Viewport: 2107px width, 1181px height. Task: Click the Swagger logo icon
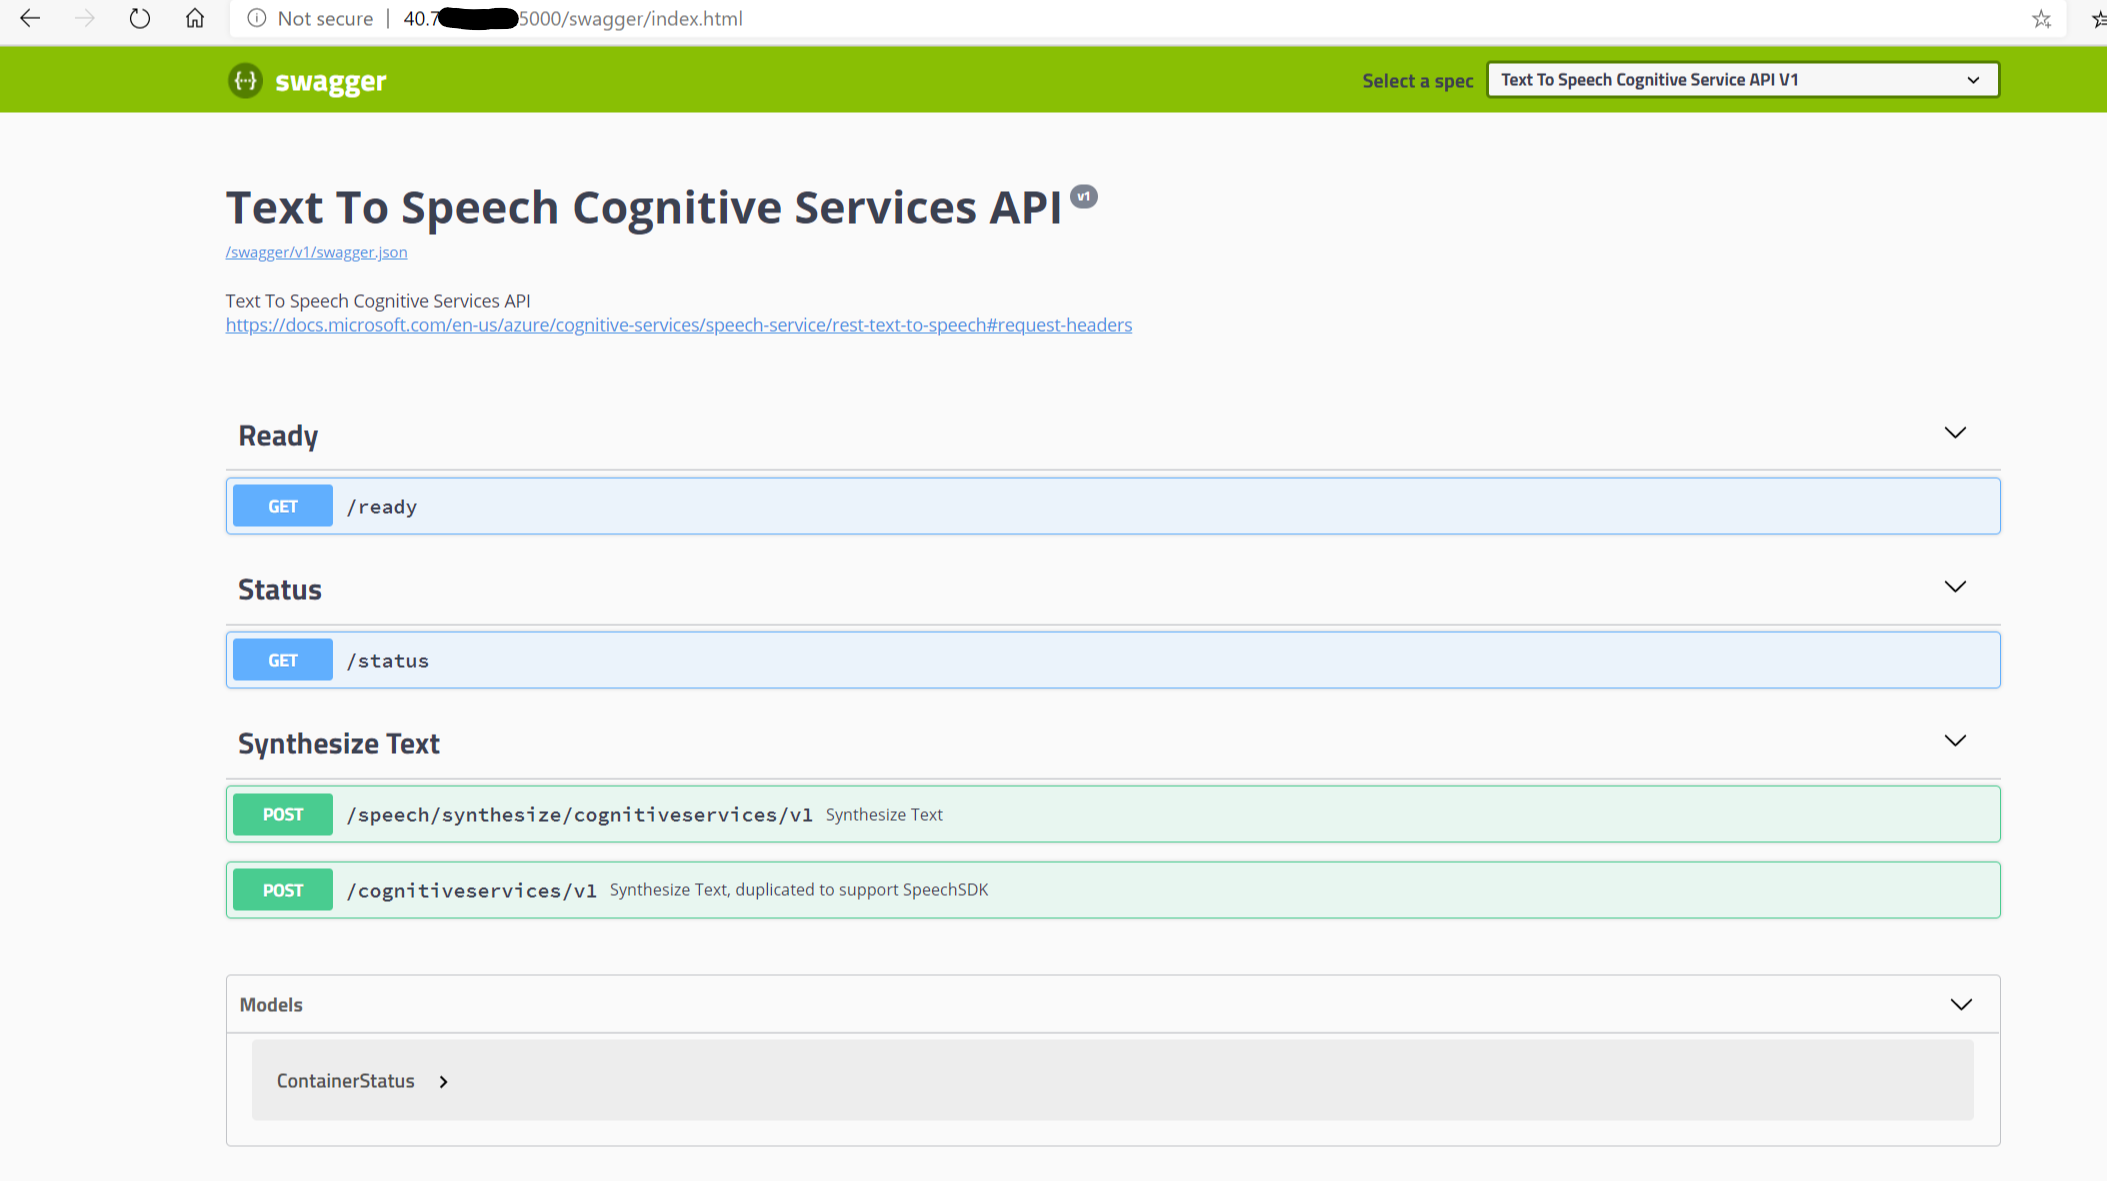pyautogui.click(x=245, y=80)
